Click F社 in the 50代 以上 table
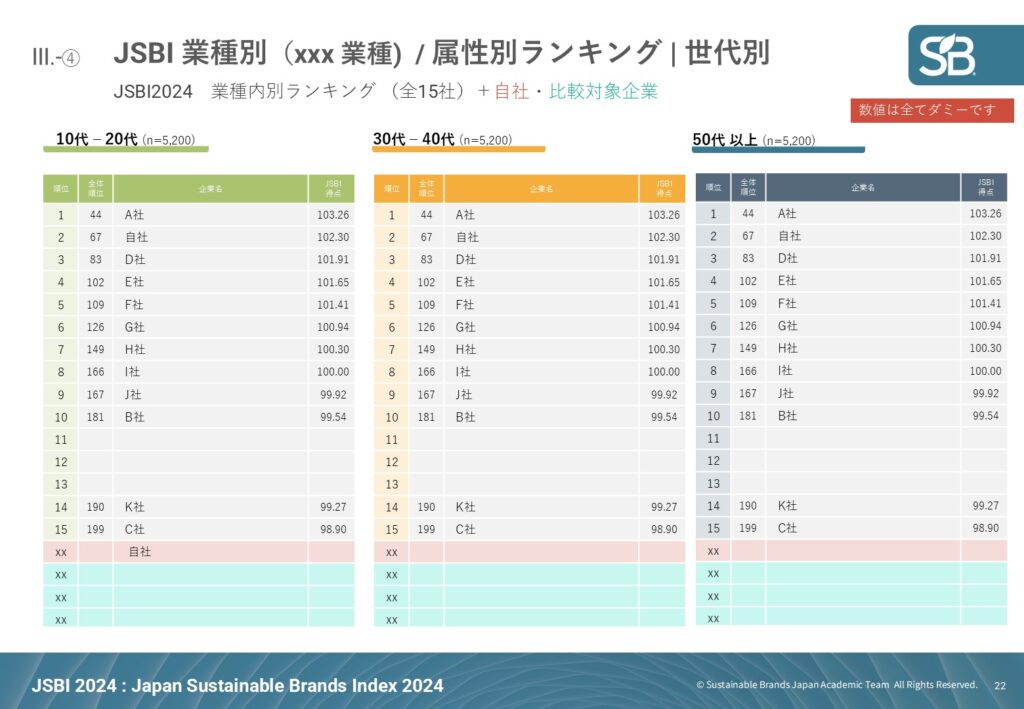The width and height of the screenshot is (1024, 709). click(787, 303)
